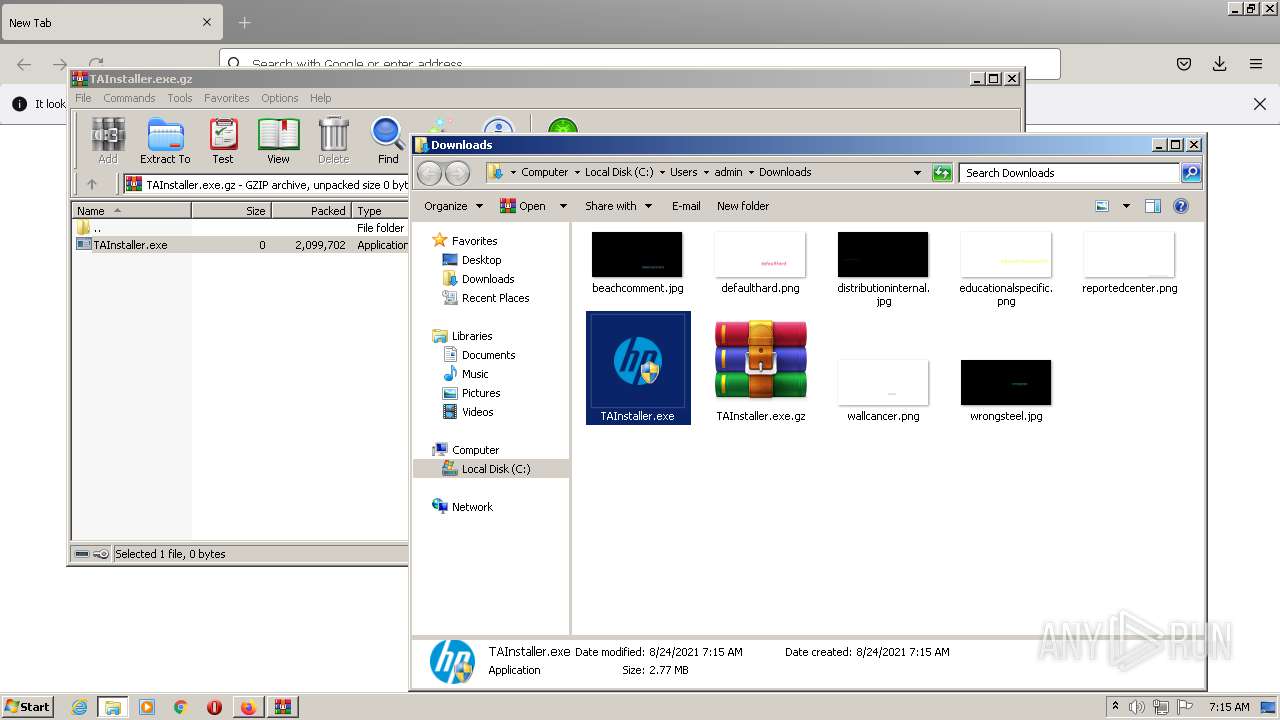This screenshot has height=720, width=1280.
Task: Open Help menu in WinRAR
Action: [320, 98]
